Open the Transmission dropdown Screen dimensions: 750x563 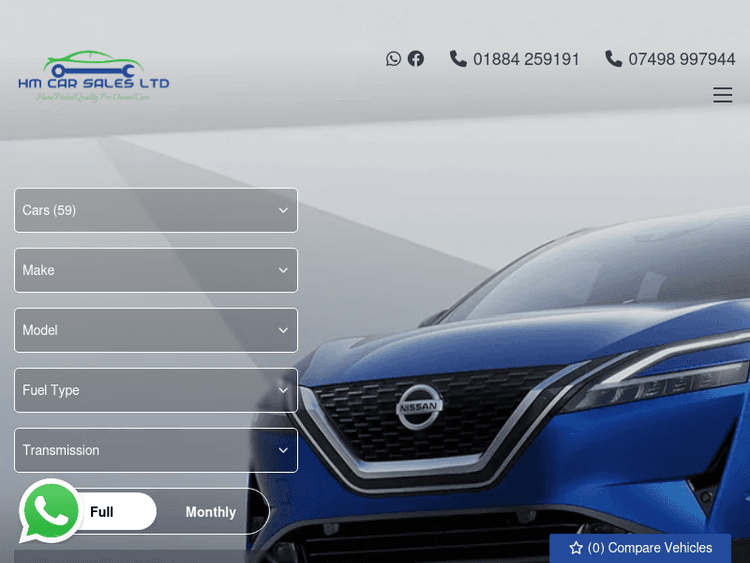[156, 451]
